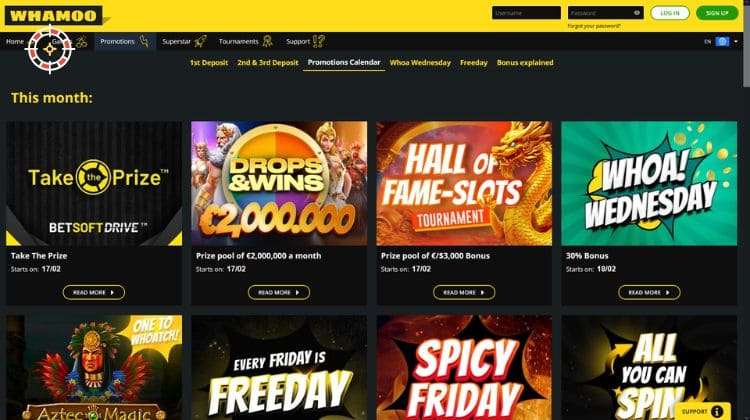The image size is (750, 420).
Task: Open the Bonus explained tab
Action: (525, 63)
